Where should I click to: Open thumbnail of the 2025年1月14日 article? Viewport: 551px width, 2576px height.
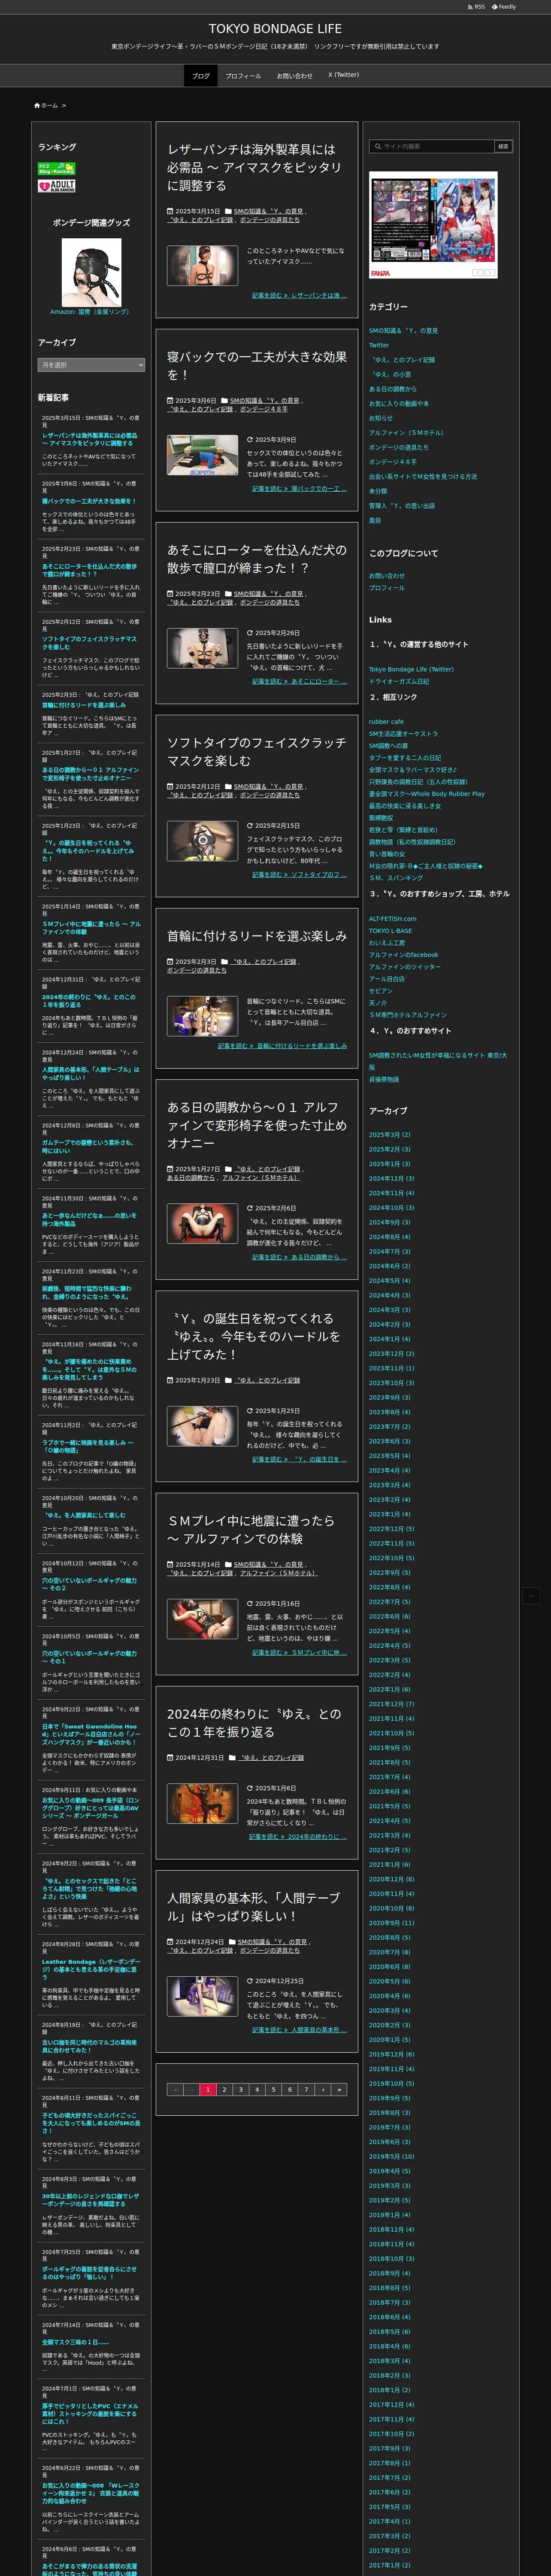[202, 1619]
